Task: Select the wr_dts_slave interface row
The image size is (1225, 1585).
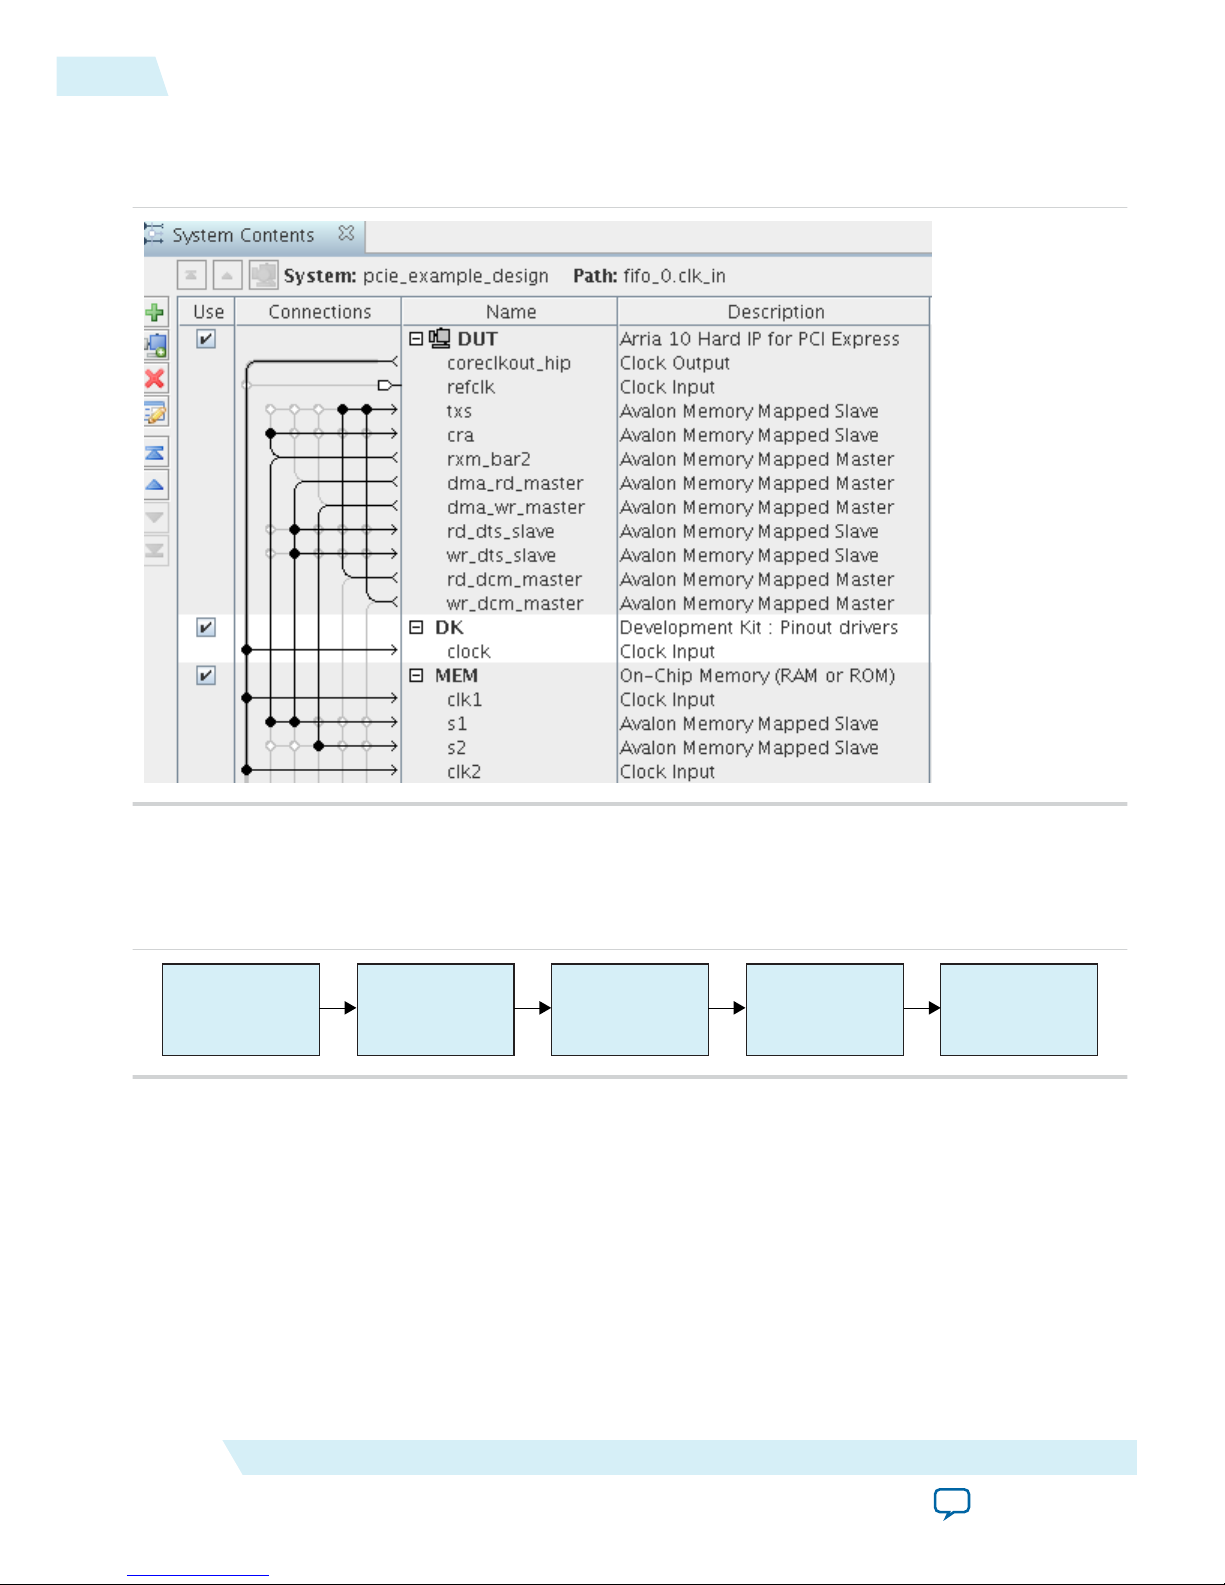Action: point(501,555)
